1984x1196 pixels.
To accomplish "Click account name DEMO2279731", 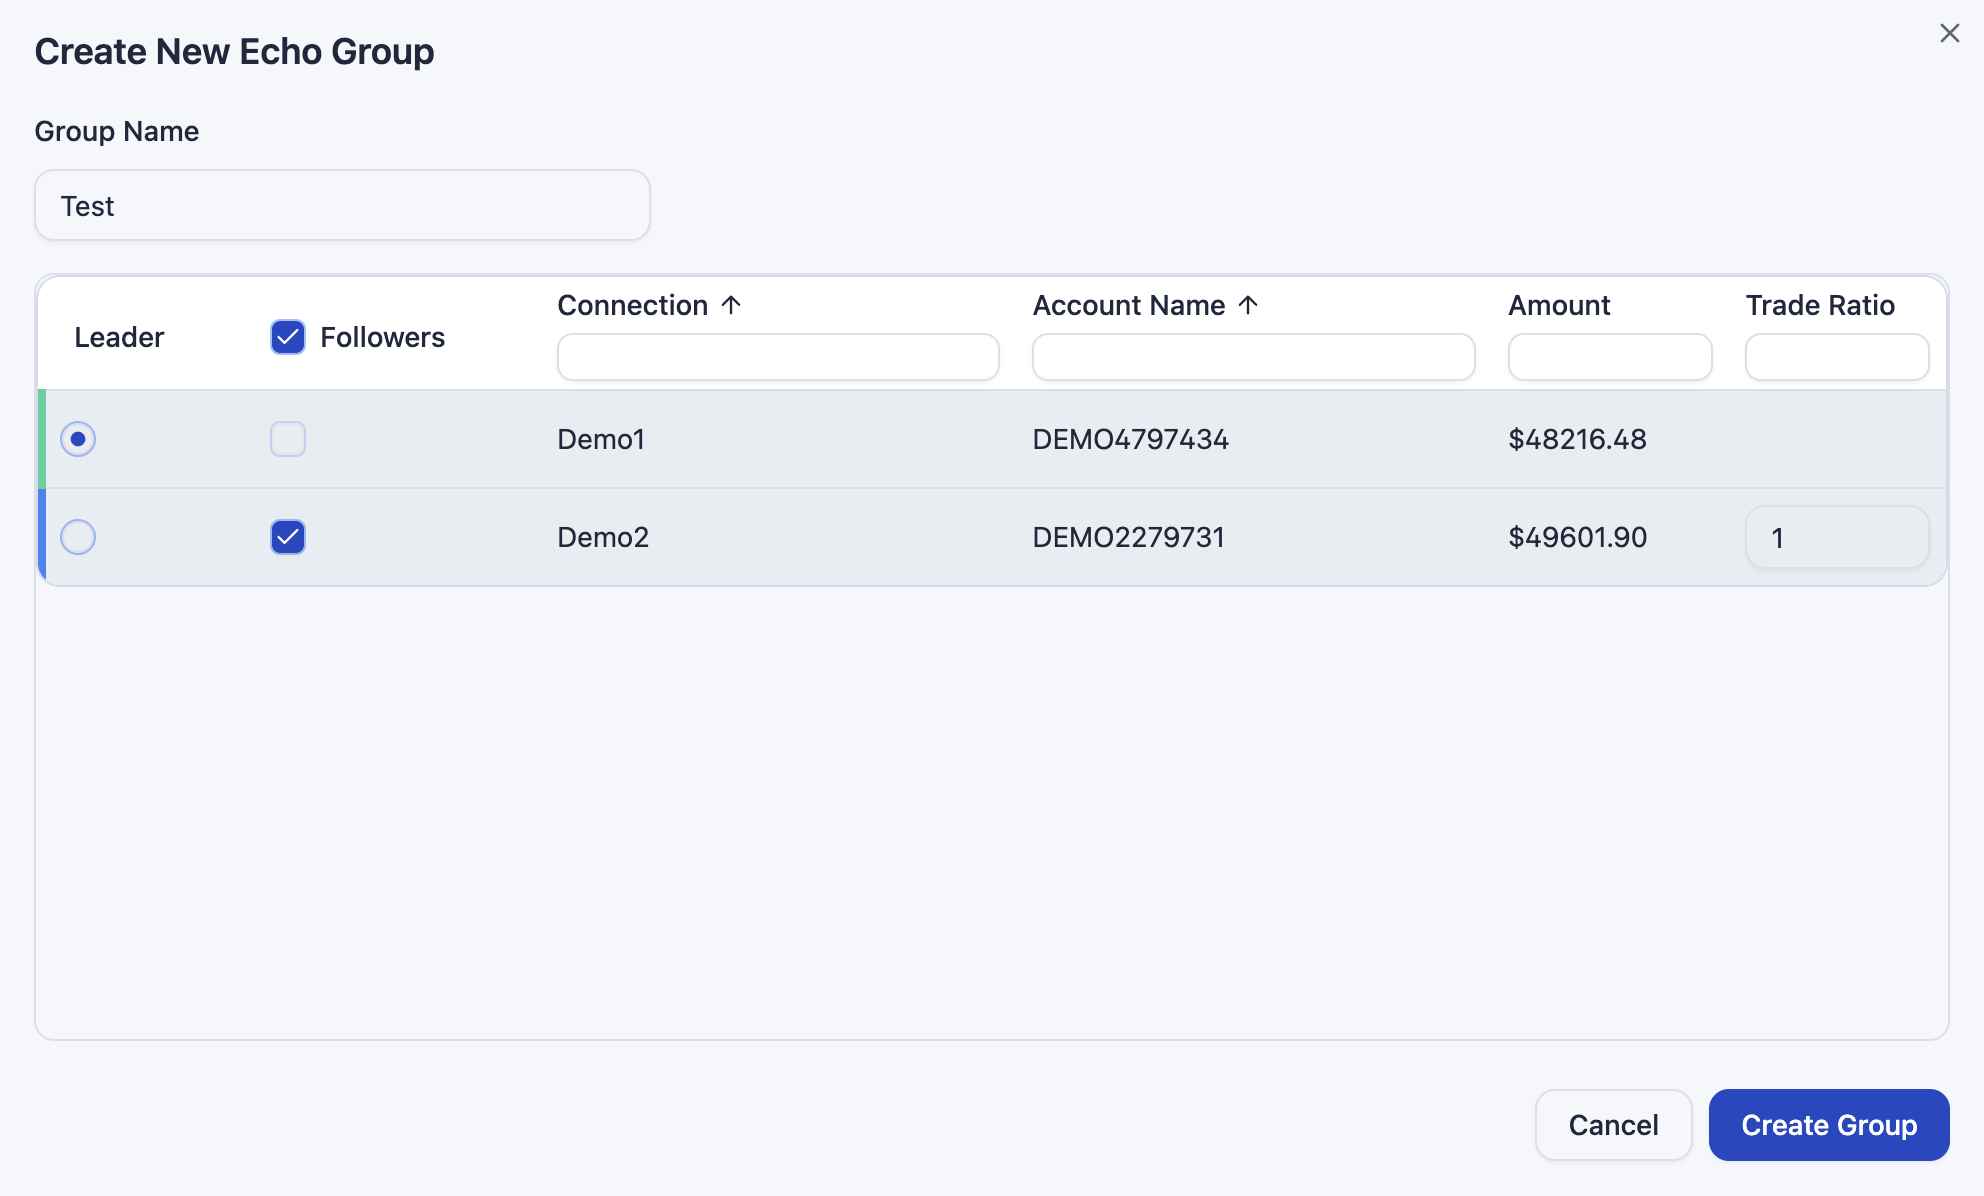I will click(1129, 537).
